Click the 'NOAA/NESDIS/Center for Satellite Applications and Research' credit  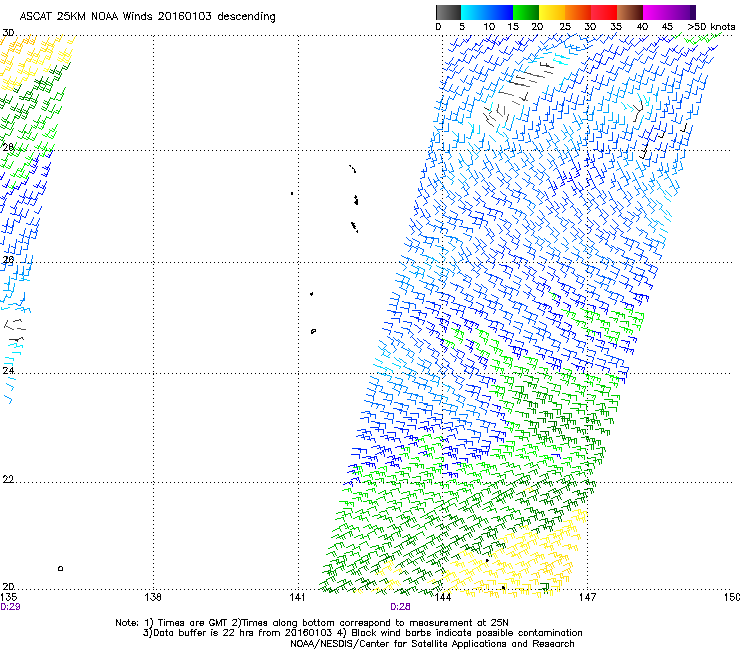pyautogui.click(x=432, y=644)
